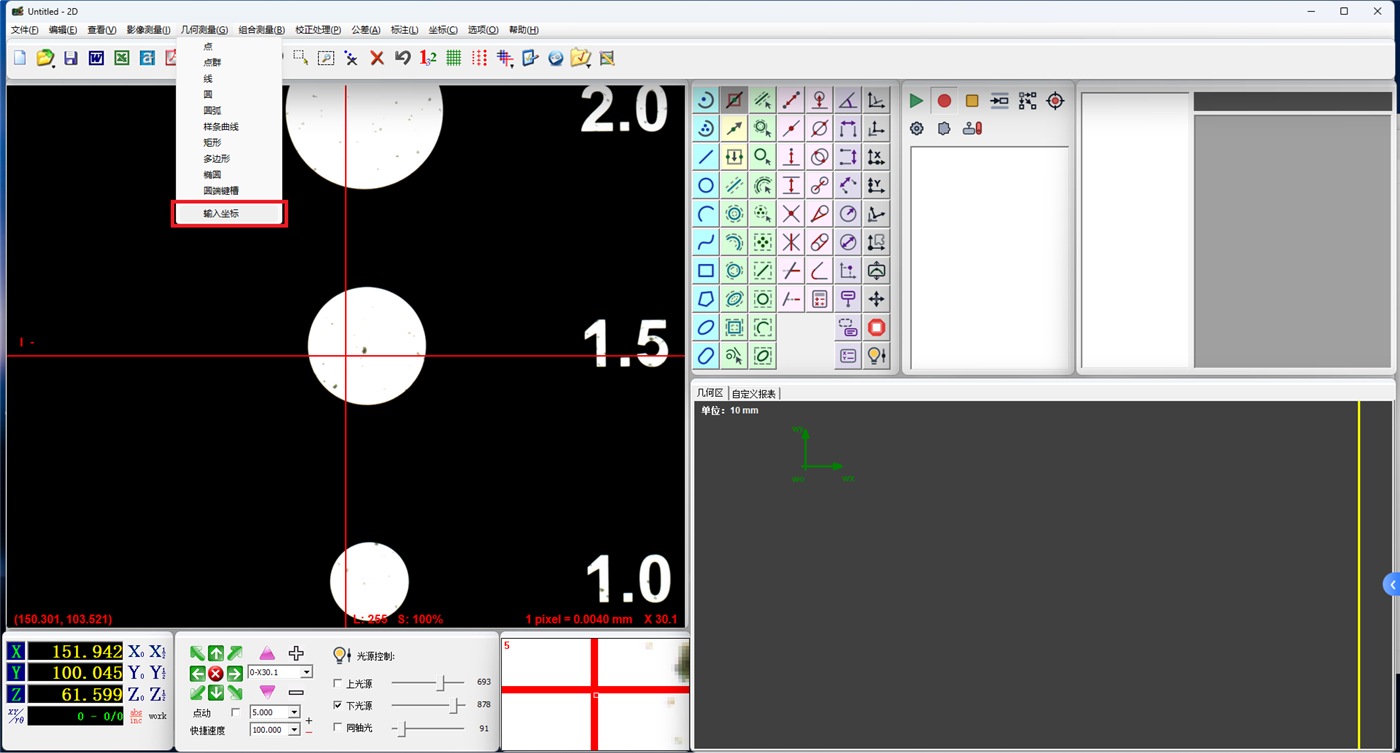Open the 0-X30.1 magnification dropdown
This screenshot has width=1400, height=753.
coord(307,672)
